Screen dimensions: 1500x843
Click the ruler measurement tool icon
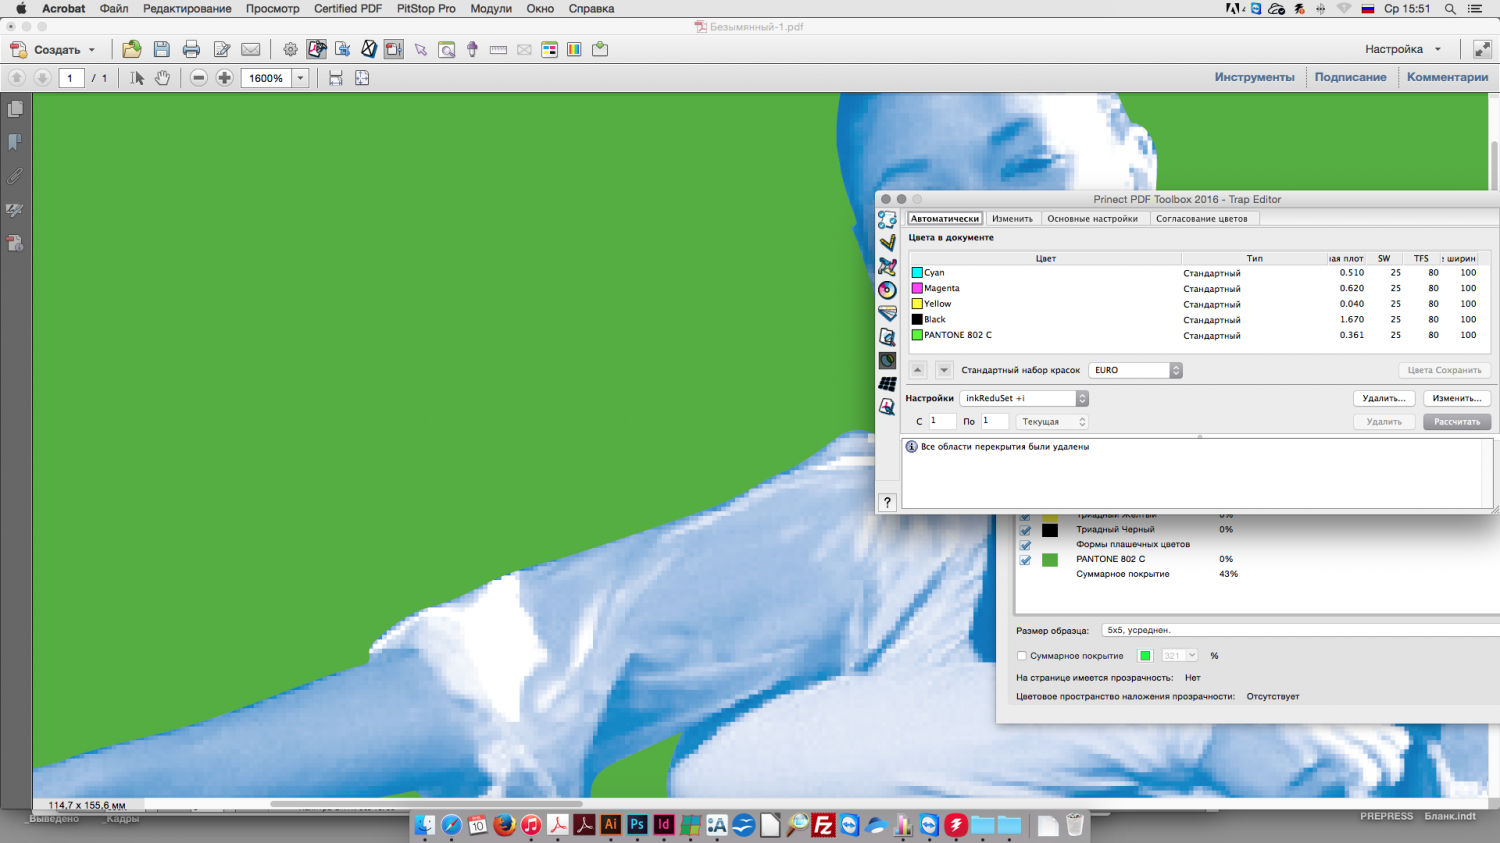point(498,49)
